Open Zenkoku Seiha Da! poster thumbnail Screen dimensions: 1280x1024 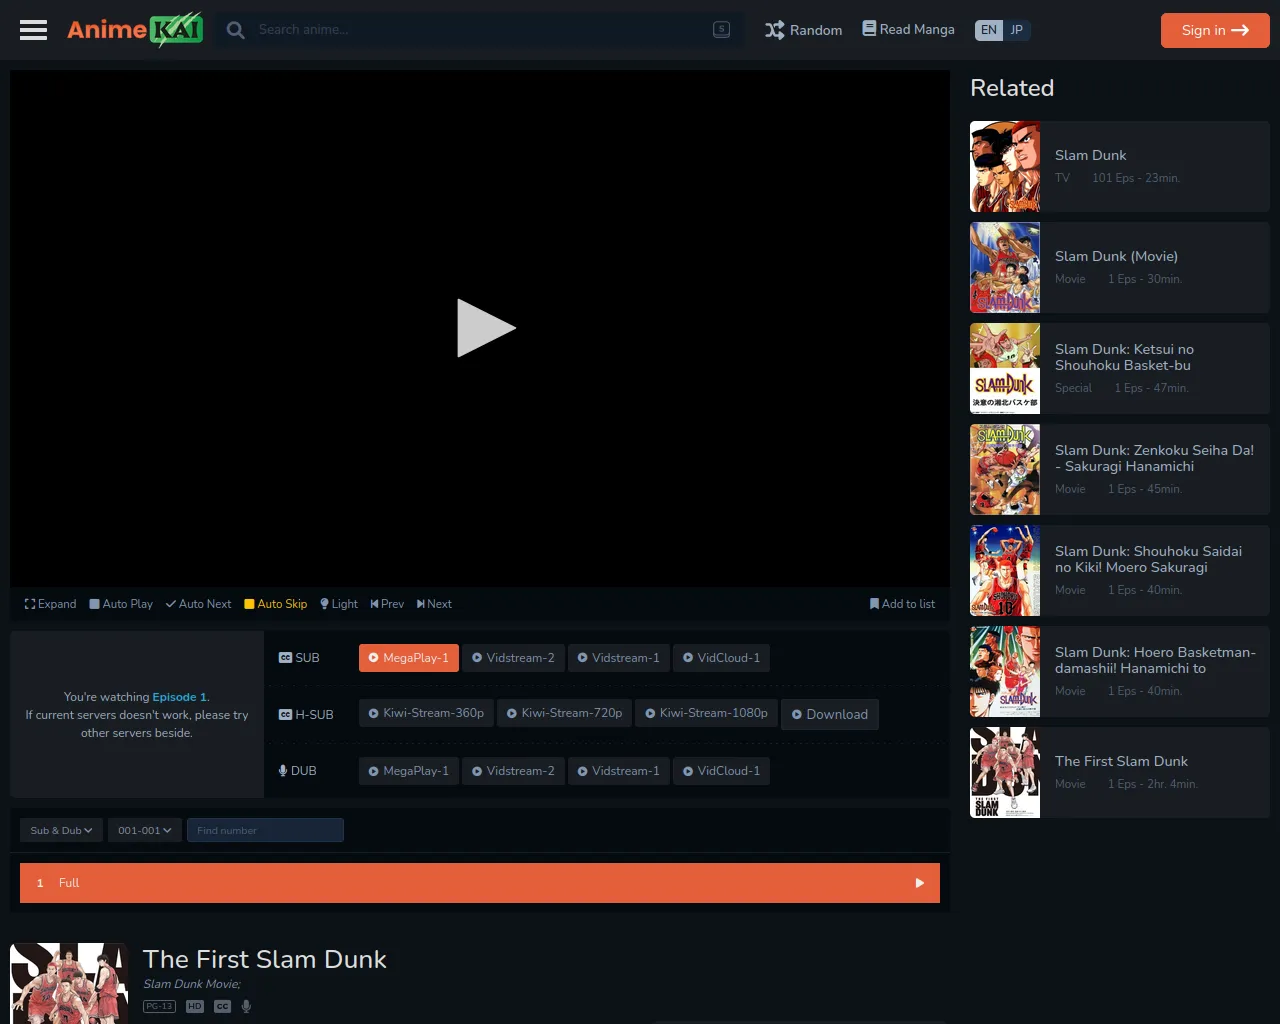point(1005,470)
